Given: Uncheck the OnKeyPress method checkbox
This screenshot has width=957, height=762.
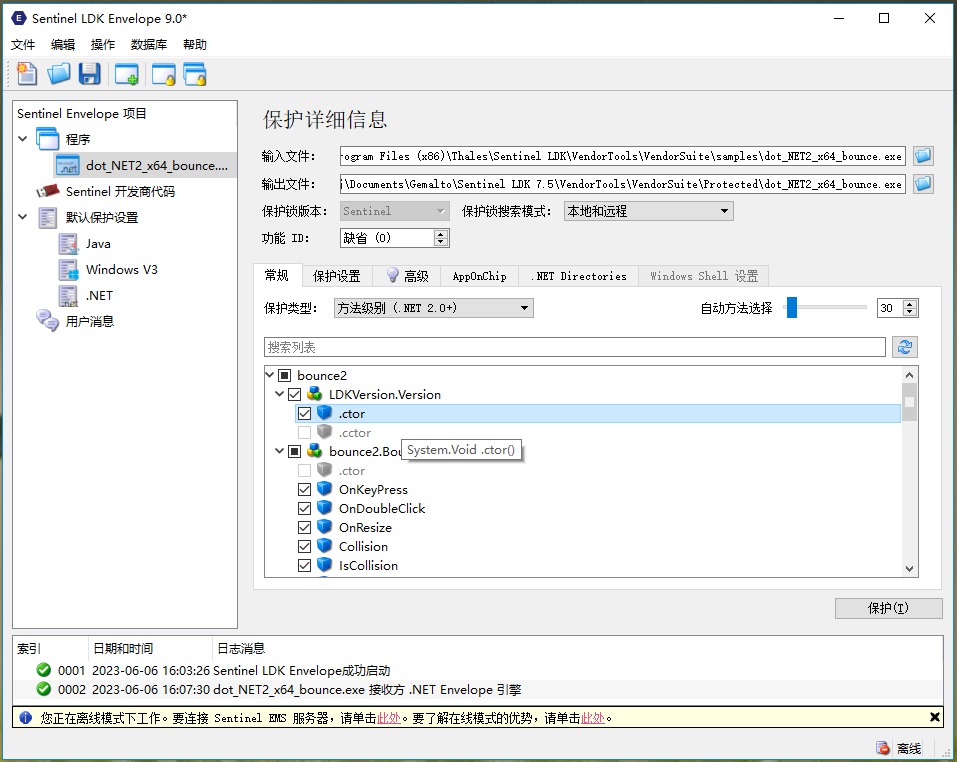Looking at the screenshot, I should click(305, 490).
